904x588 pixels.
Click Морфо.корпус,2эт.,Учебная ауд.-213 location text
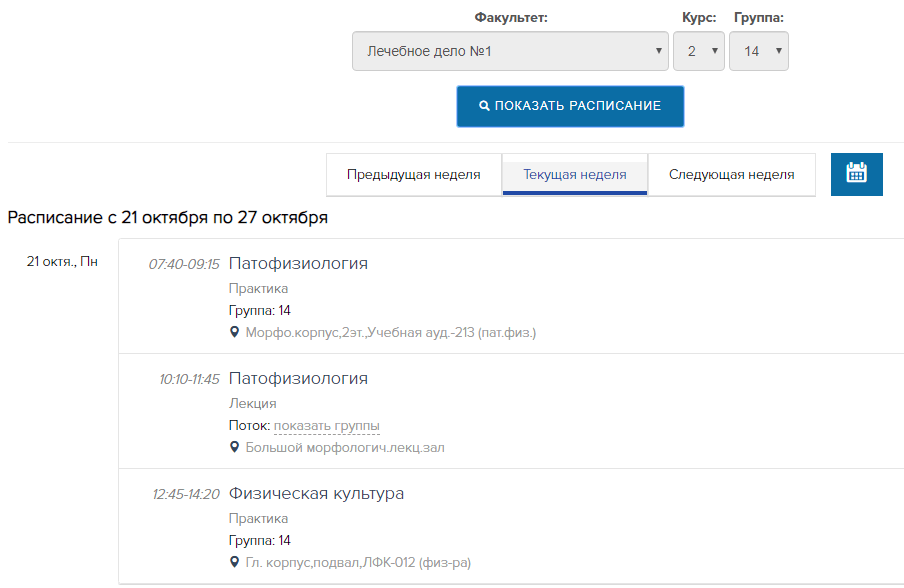390,333
